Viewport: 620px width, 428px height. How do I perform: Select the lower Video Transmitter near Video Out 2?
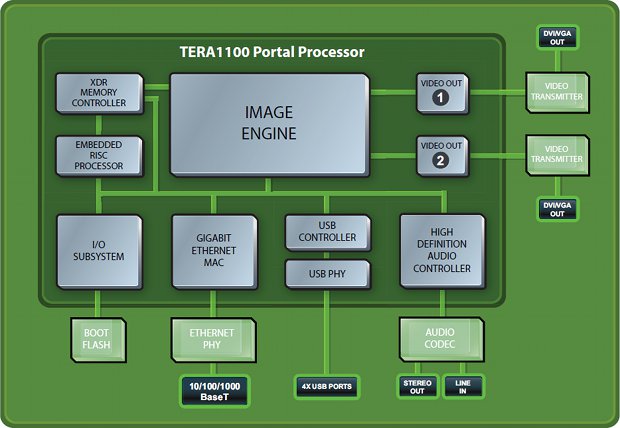click(557, 155)
